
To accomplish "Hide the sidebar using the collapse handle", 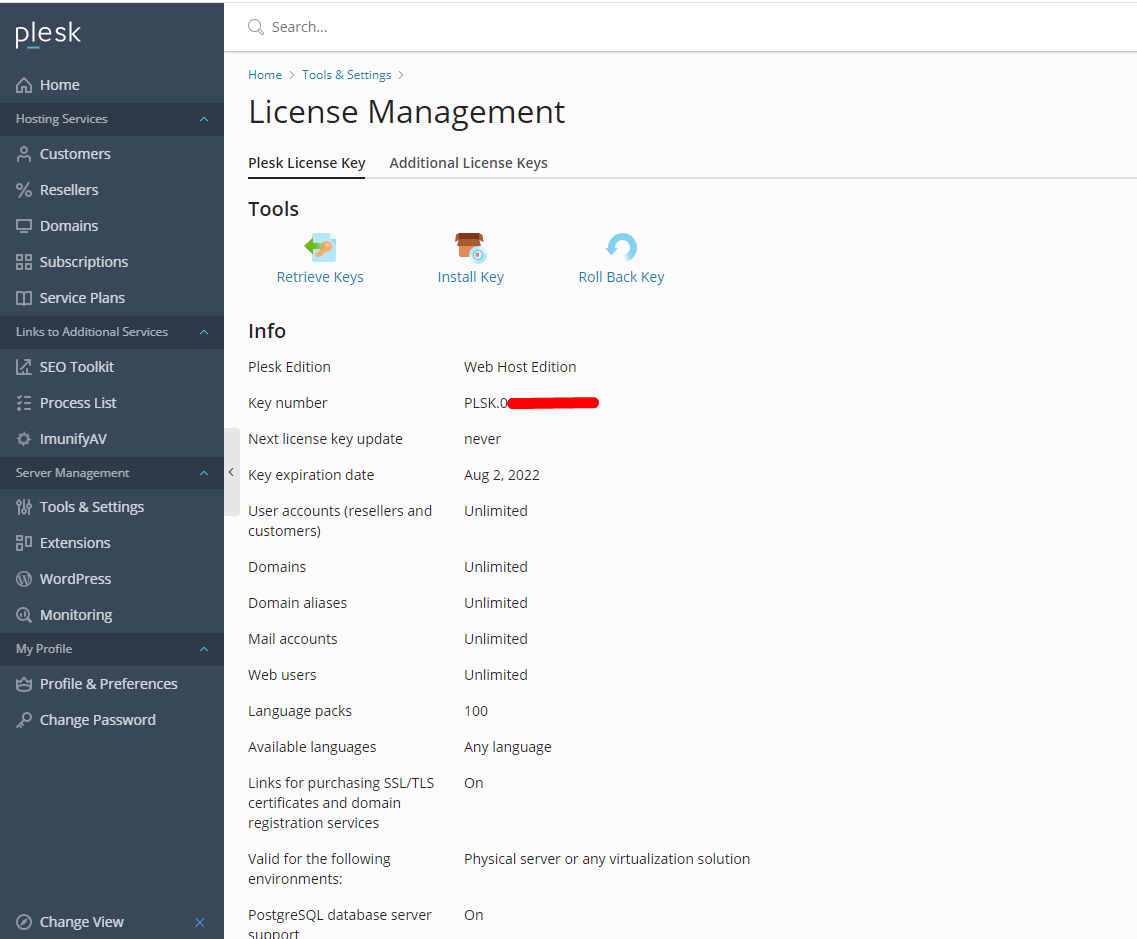I will (x=231, y=472).
